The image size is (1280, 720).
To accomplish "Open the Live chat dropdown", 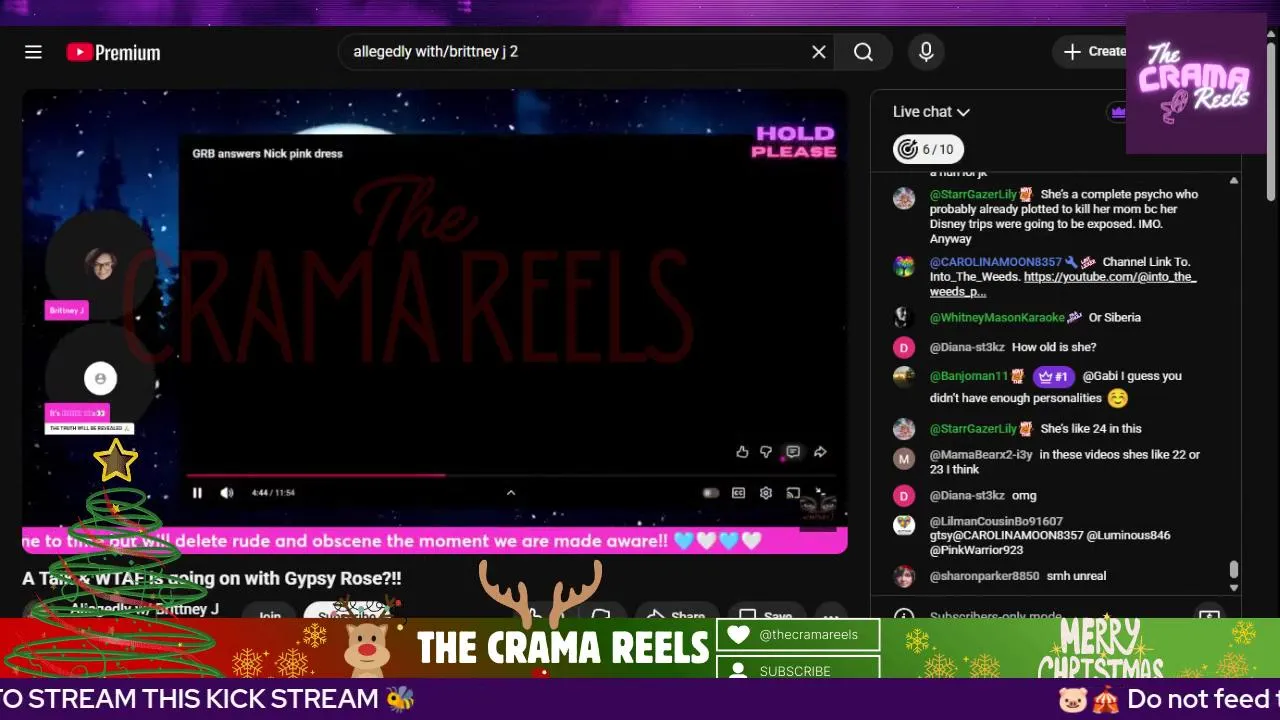I will point(931,112).
